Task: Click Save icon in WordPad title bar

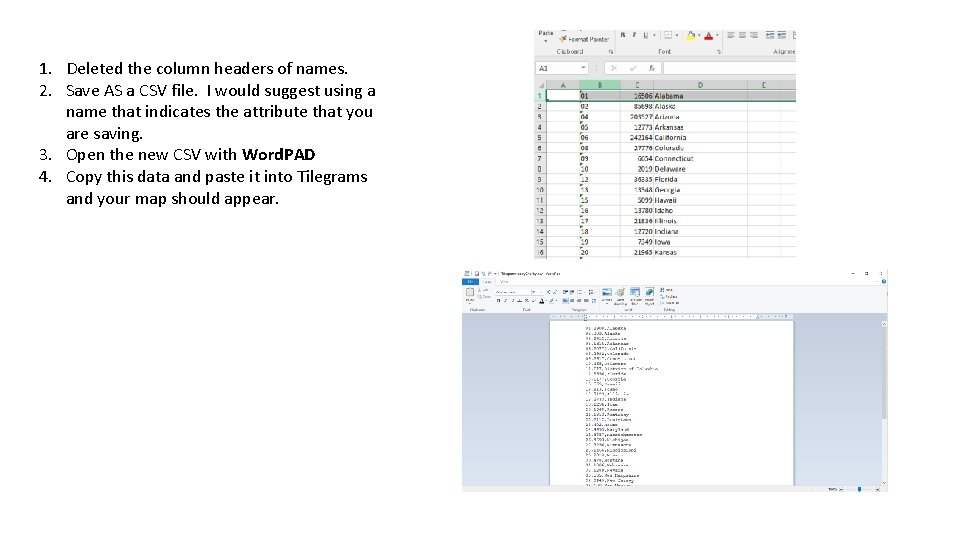Action: click(476, 274)
